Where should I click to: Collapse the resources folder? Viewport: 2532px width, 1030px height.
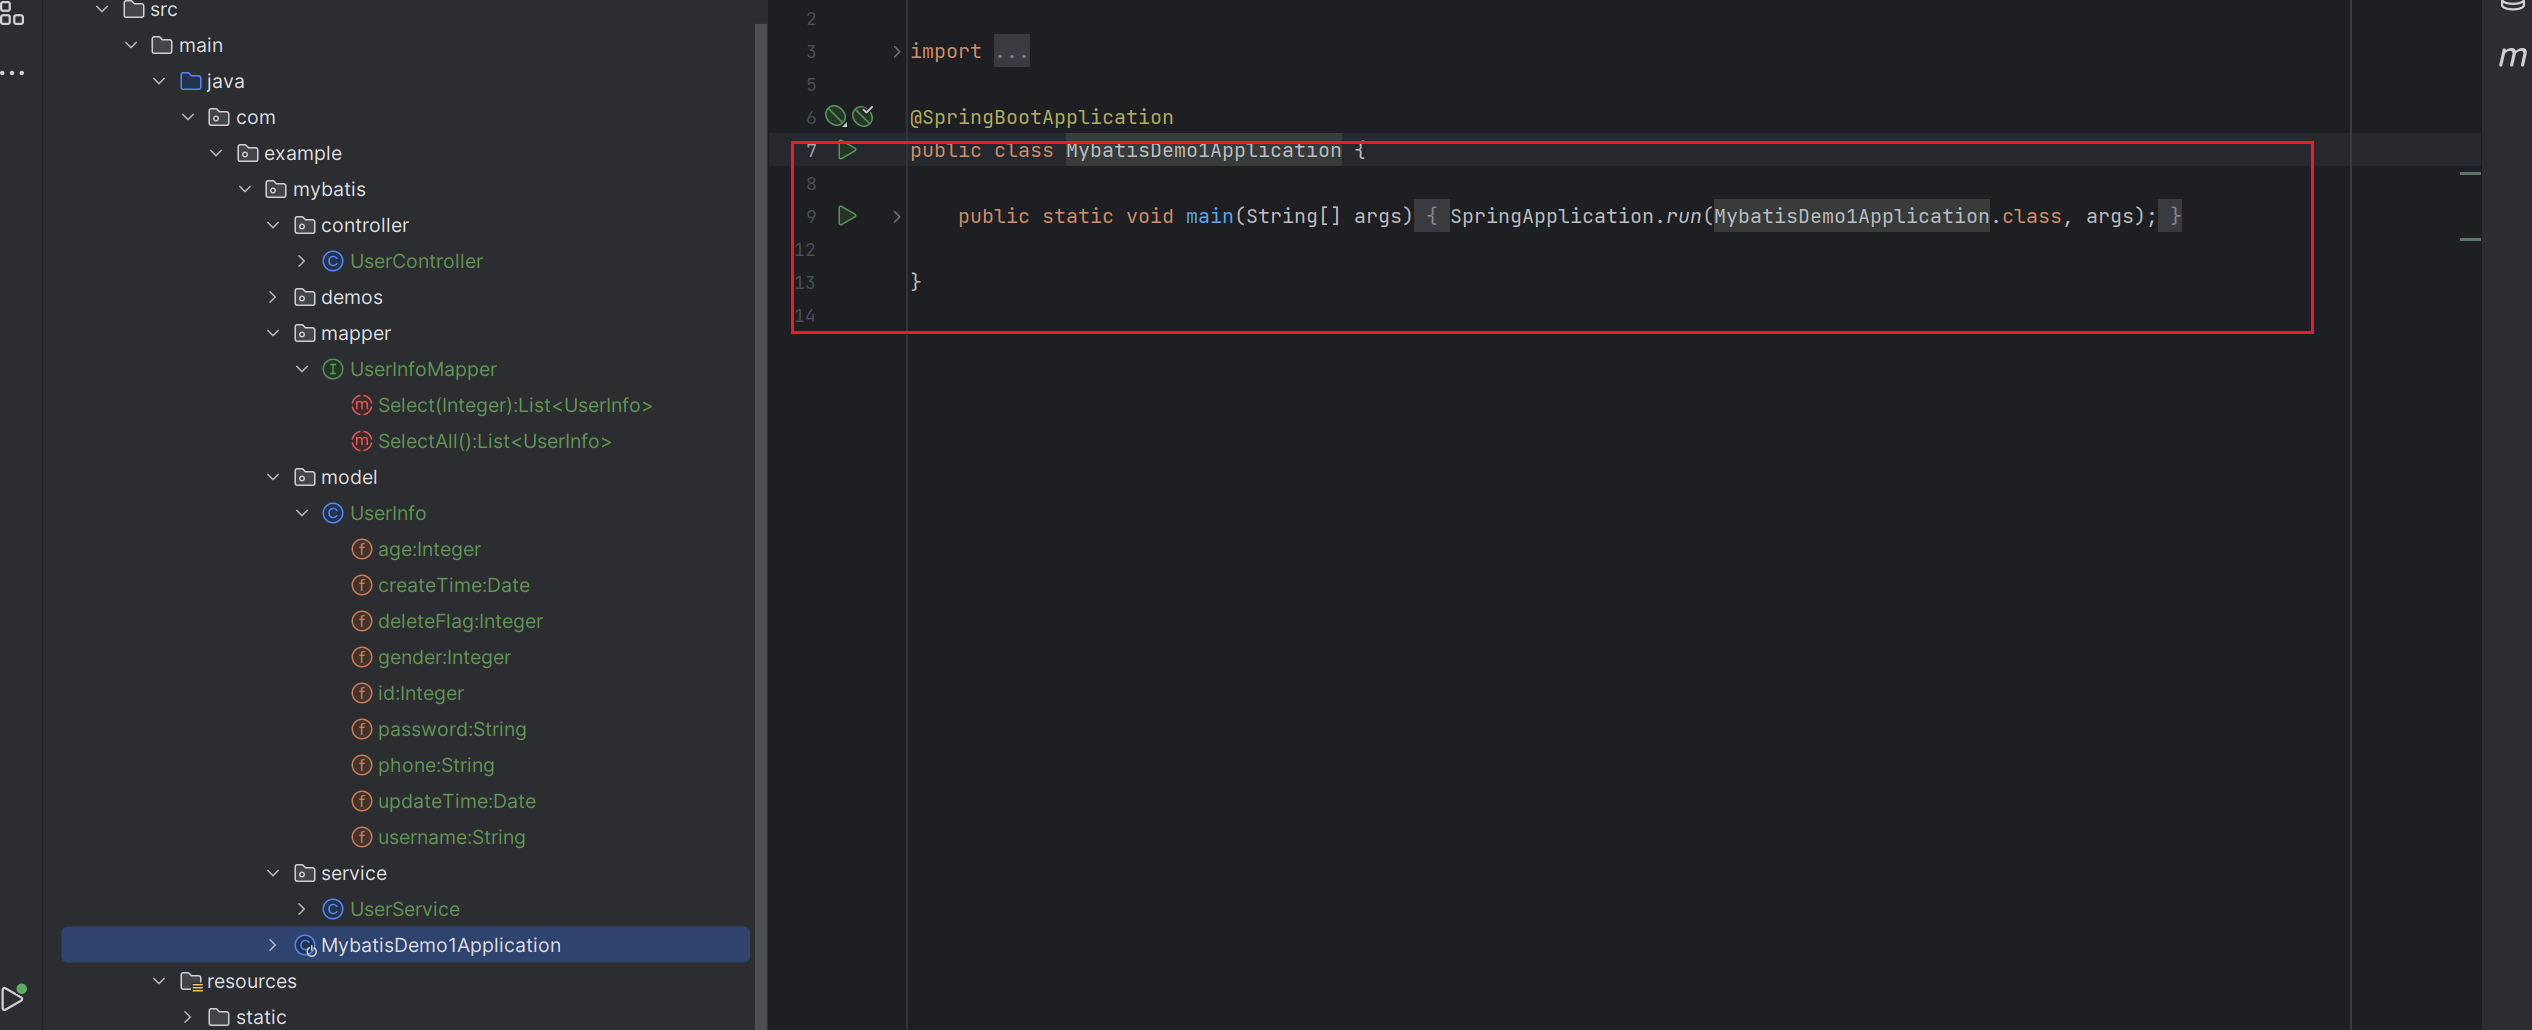coord(159,981)
